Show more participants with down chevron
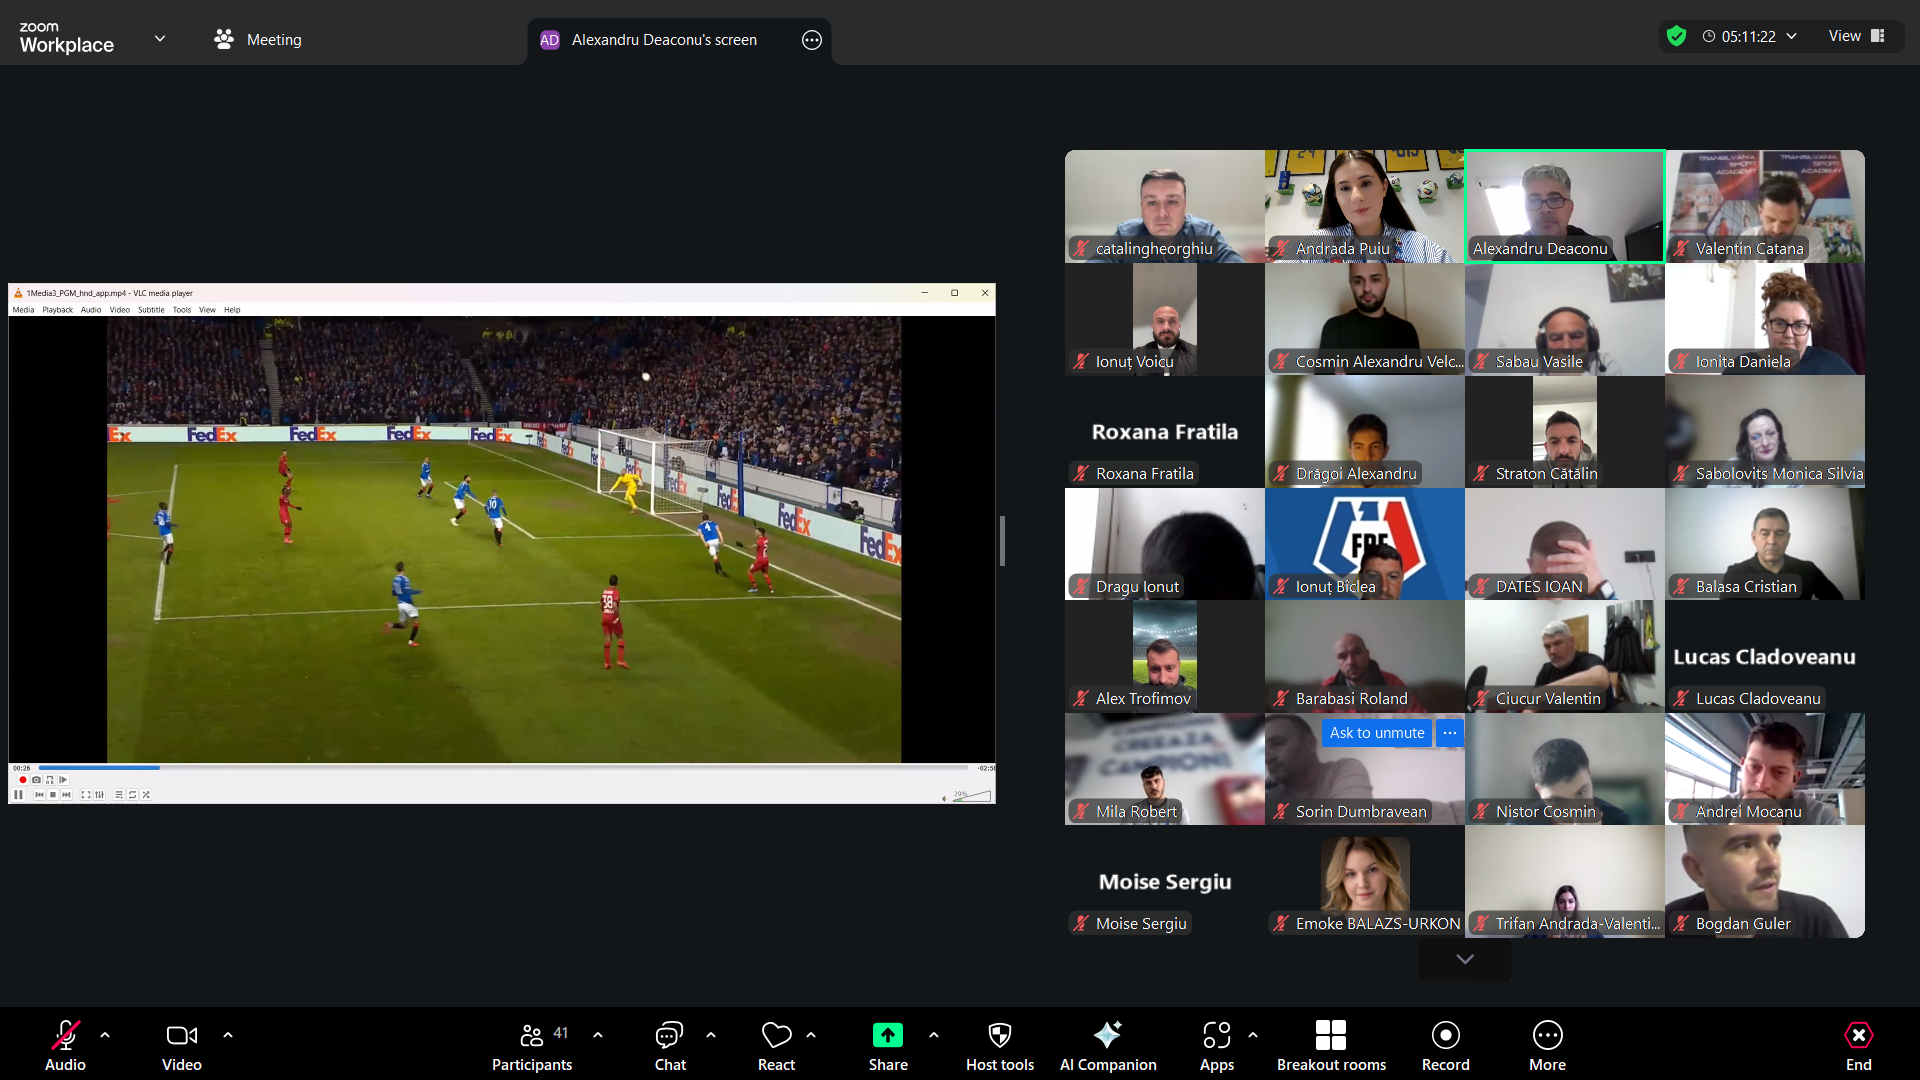 tap(1464, 959)
